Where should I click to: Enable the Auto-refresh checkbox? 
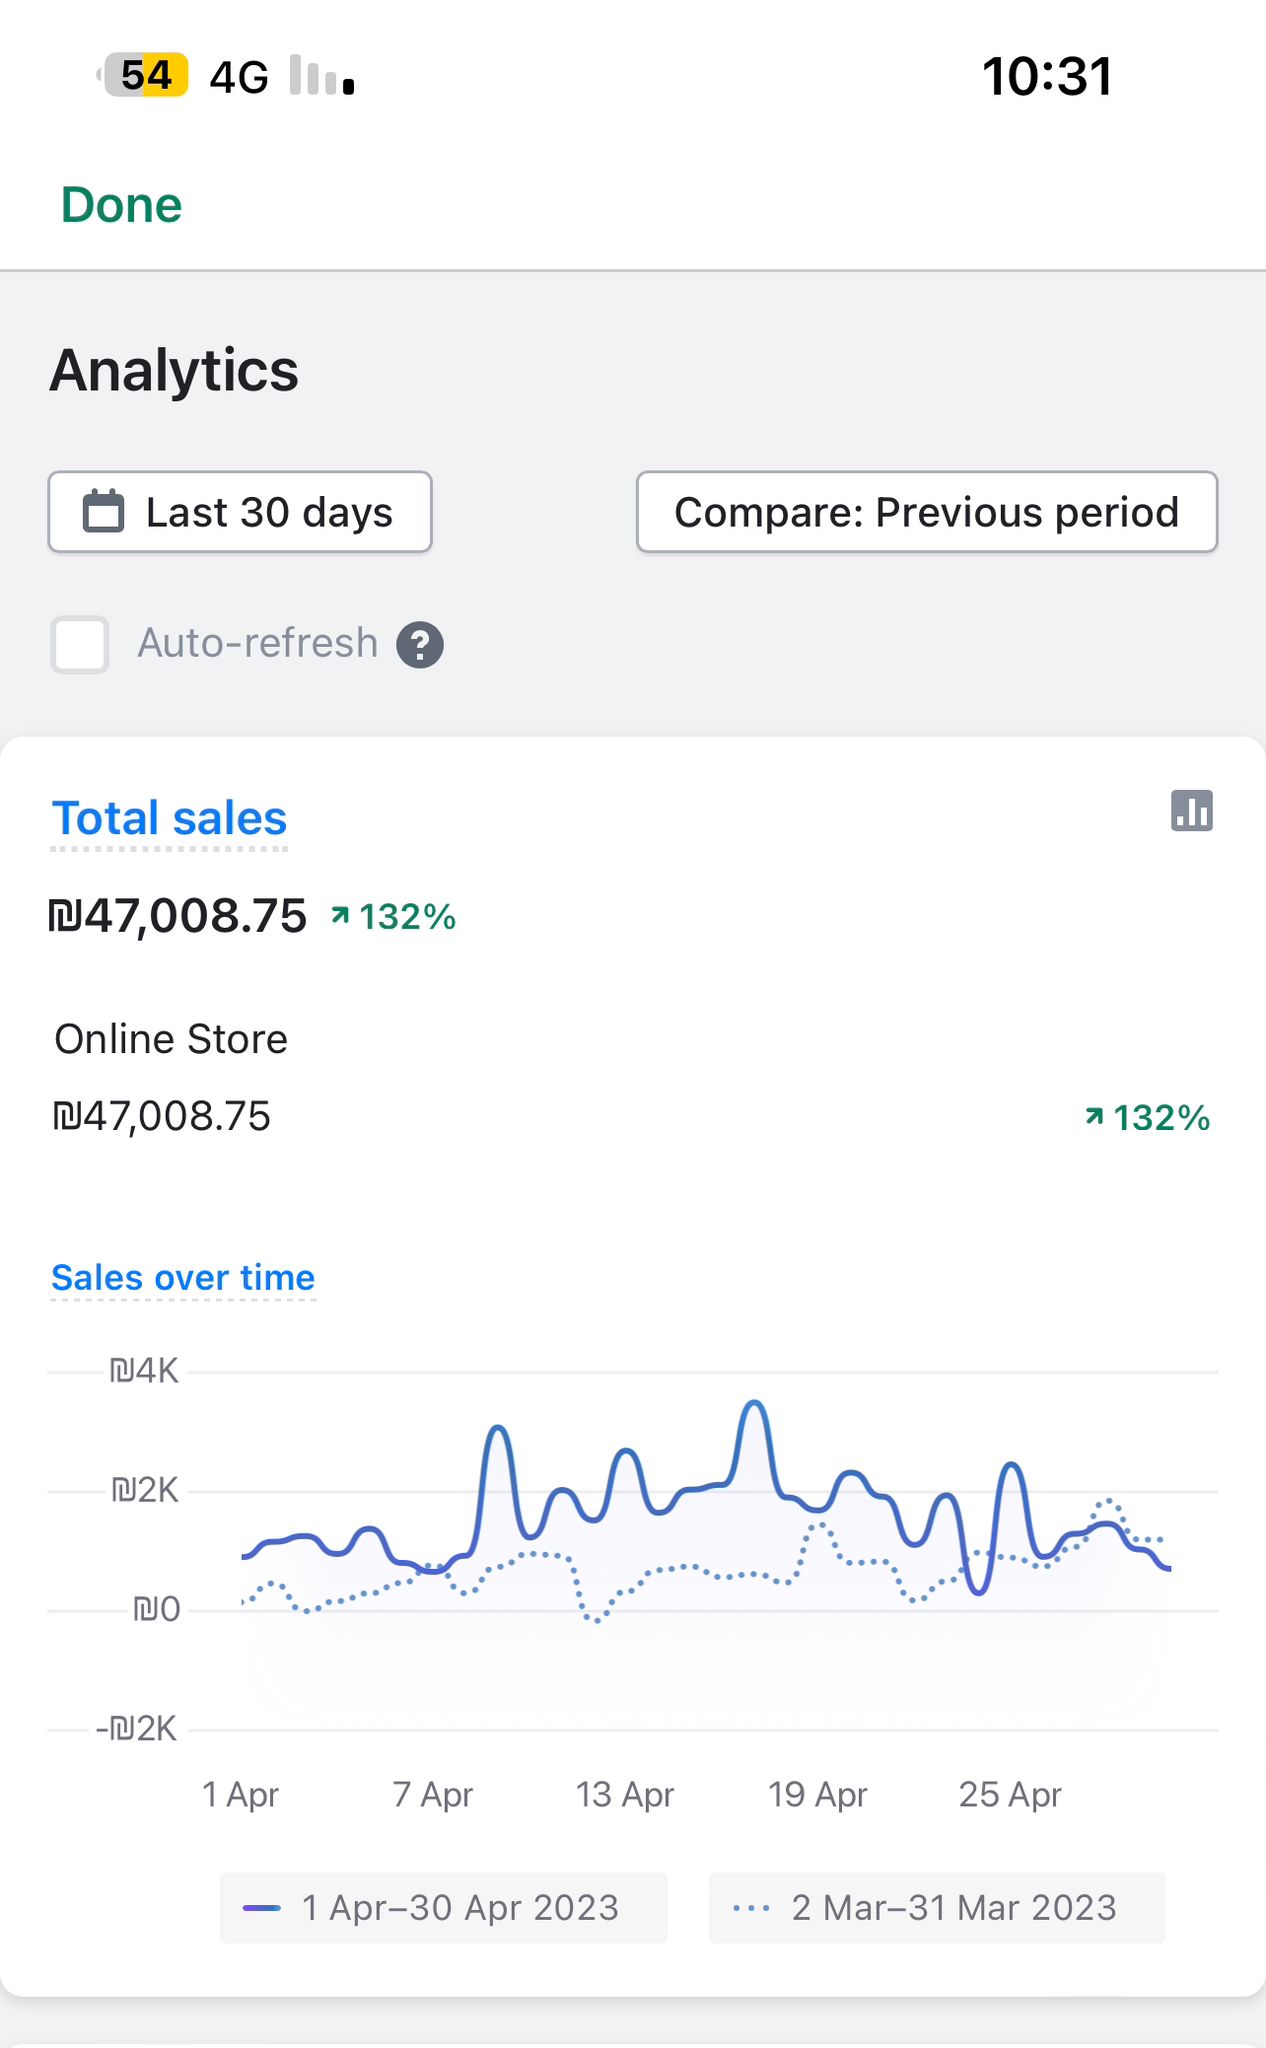click(80, 644)
